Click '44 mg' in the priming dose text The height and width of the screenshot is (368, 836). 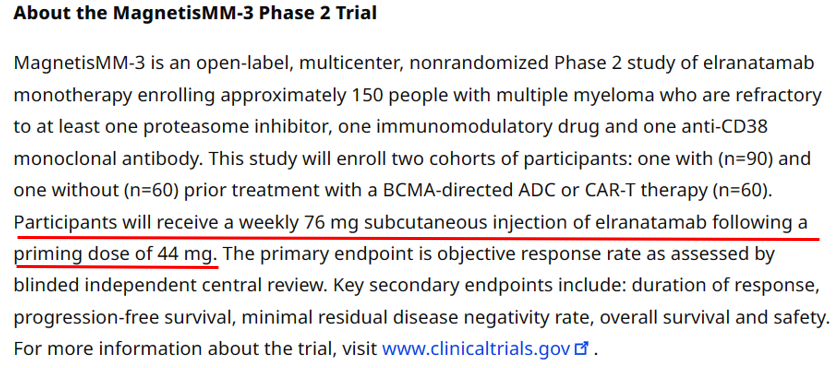188,254
